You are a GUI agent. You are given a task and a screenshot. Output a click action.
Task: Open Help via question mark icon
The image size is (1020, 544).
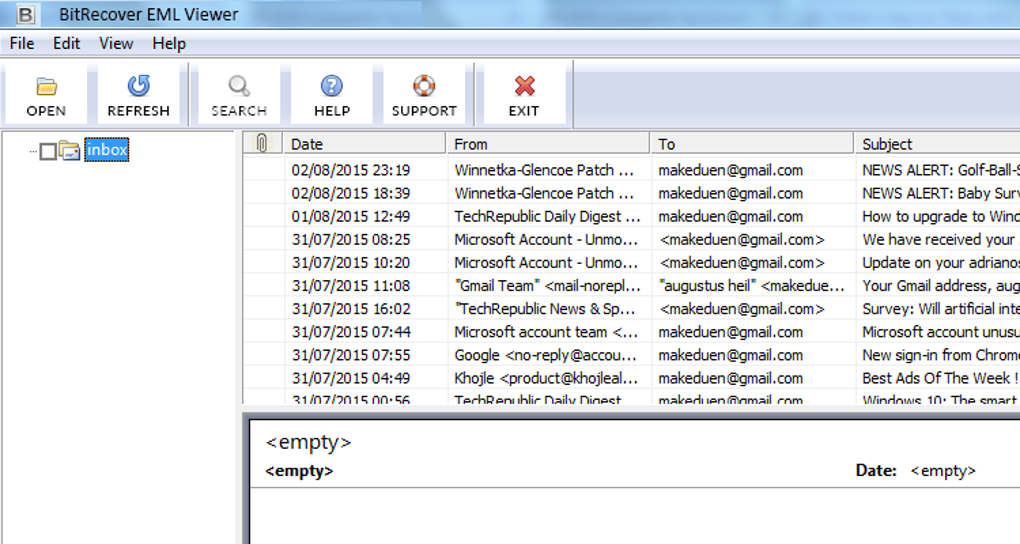[x=331, y=86]
